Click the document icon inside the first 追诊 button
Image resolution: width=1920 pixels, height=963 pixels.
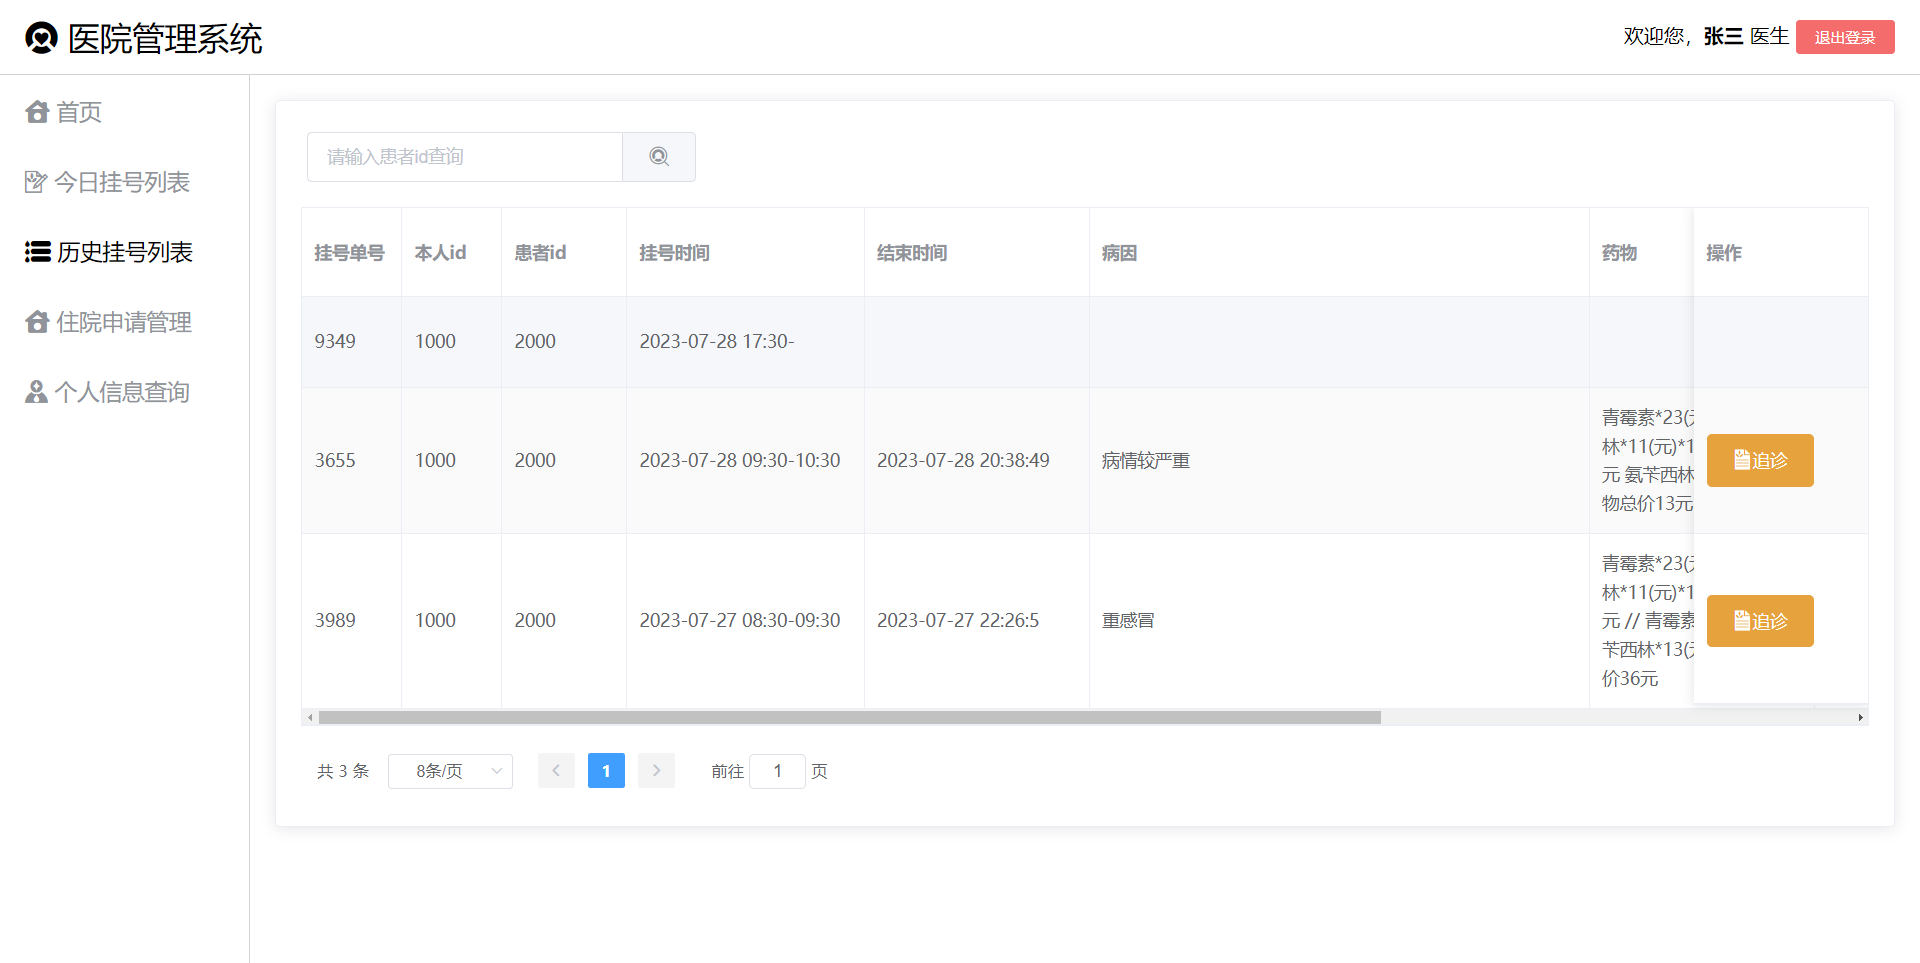tap(1741, 460)
